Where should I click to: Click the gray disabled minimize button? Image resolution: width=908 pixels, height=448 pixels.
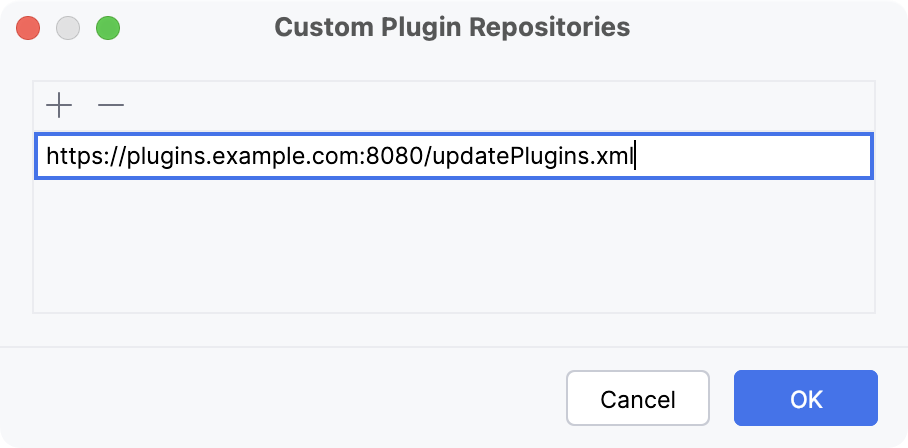click(x=68, y=27)
